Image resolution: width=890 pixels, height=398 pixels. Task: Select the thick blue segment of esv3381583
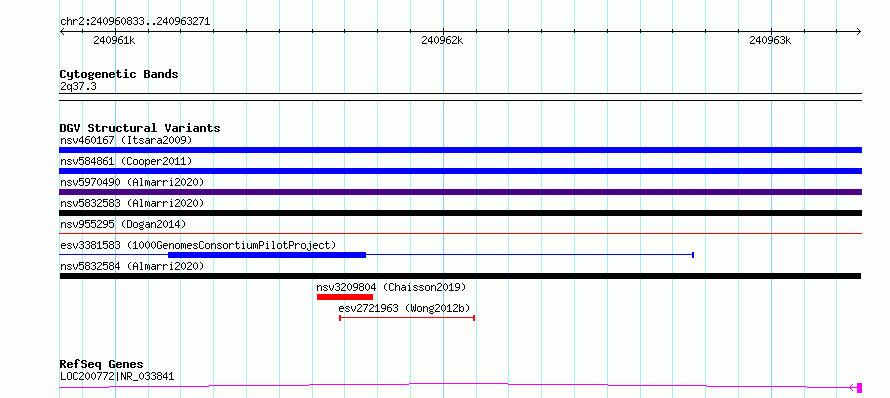267,255
